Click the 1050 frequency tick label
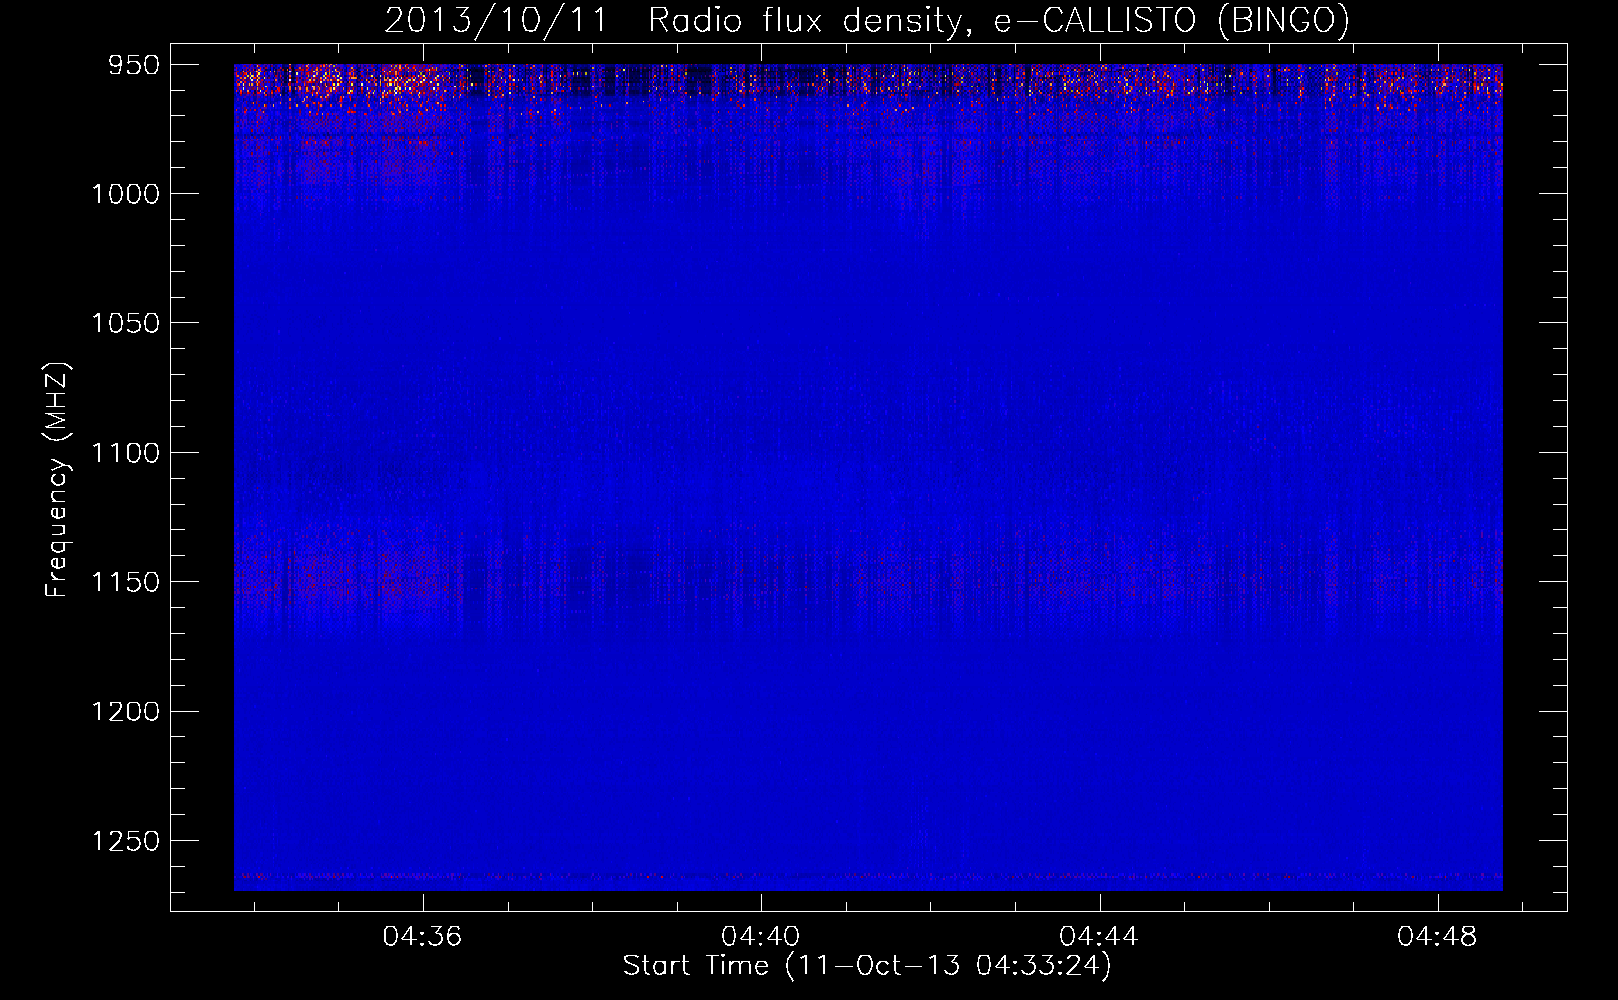This screenshot has height=1000, width=1618. 125,323
